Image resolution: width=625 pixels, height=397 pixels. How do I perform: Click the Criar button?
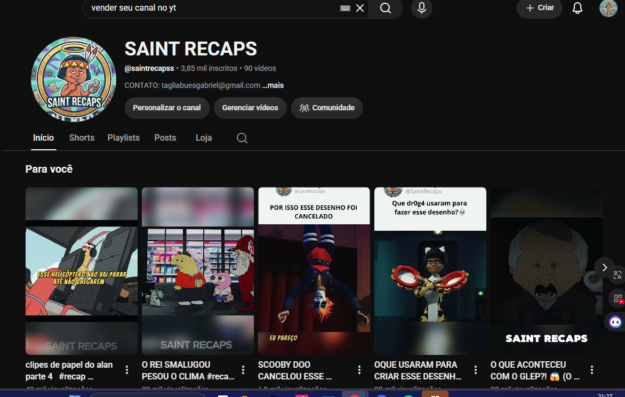pyautogui.click(x=540, y=8)
